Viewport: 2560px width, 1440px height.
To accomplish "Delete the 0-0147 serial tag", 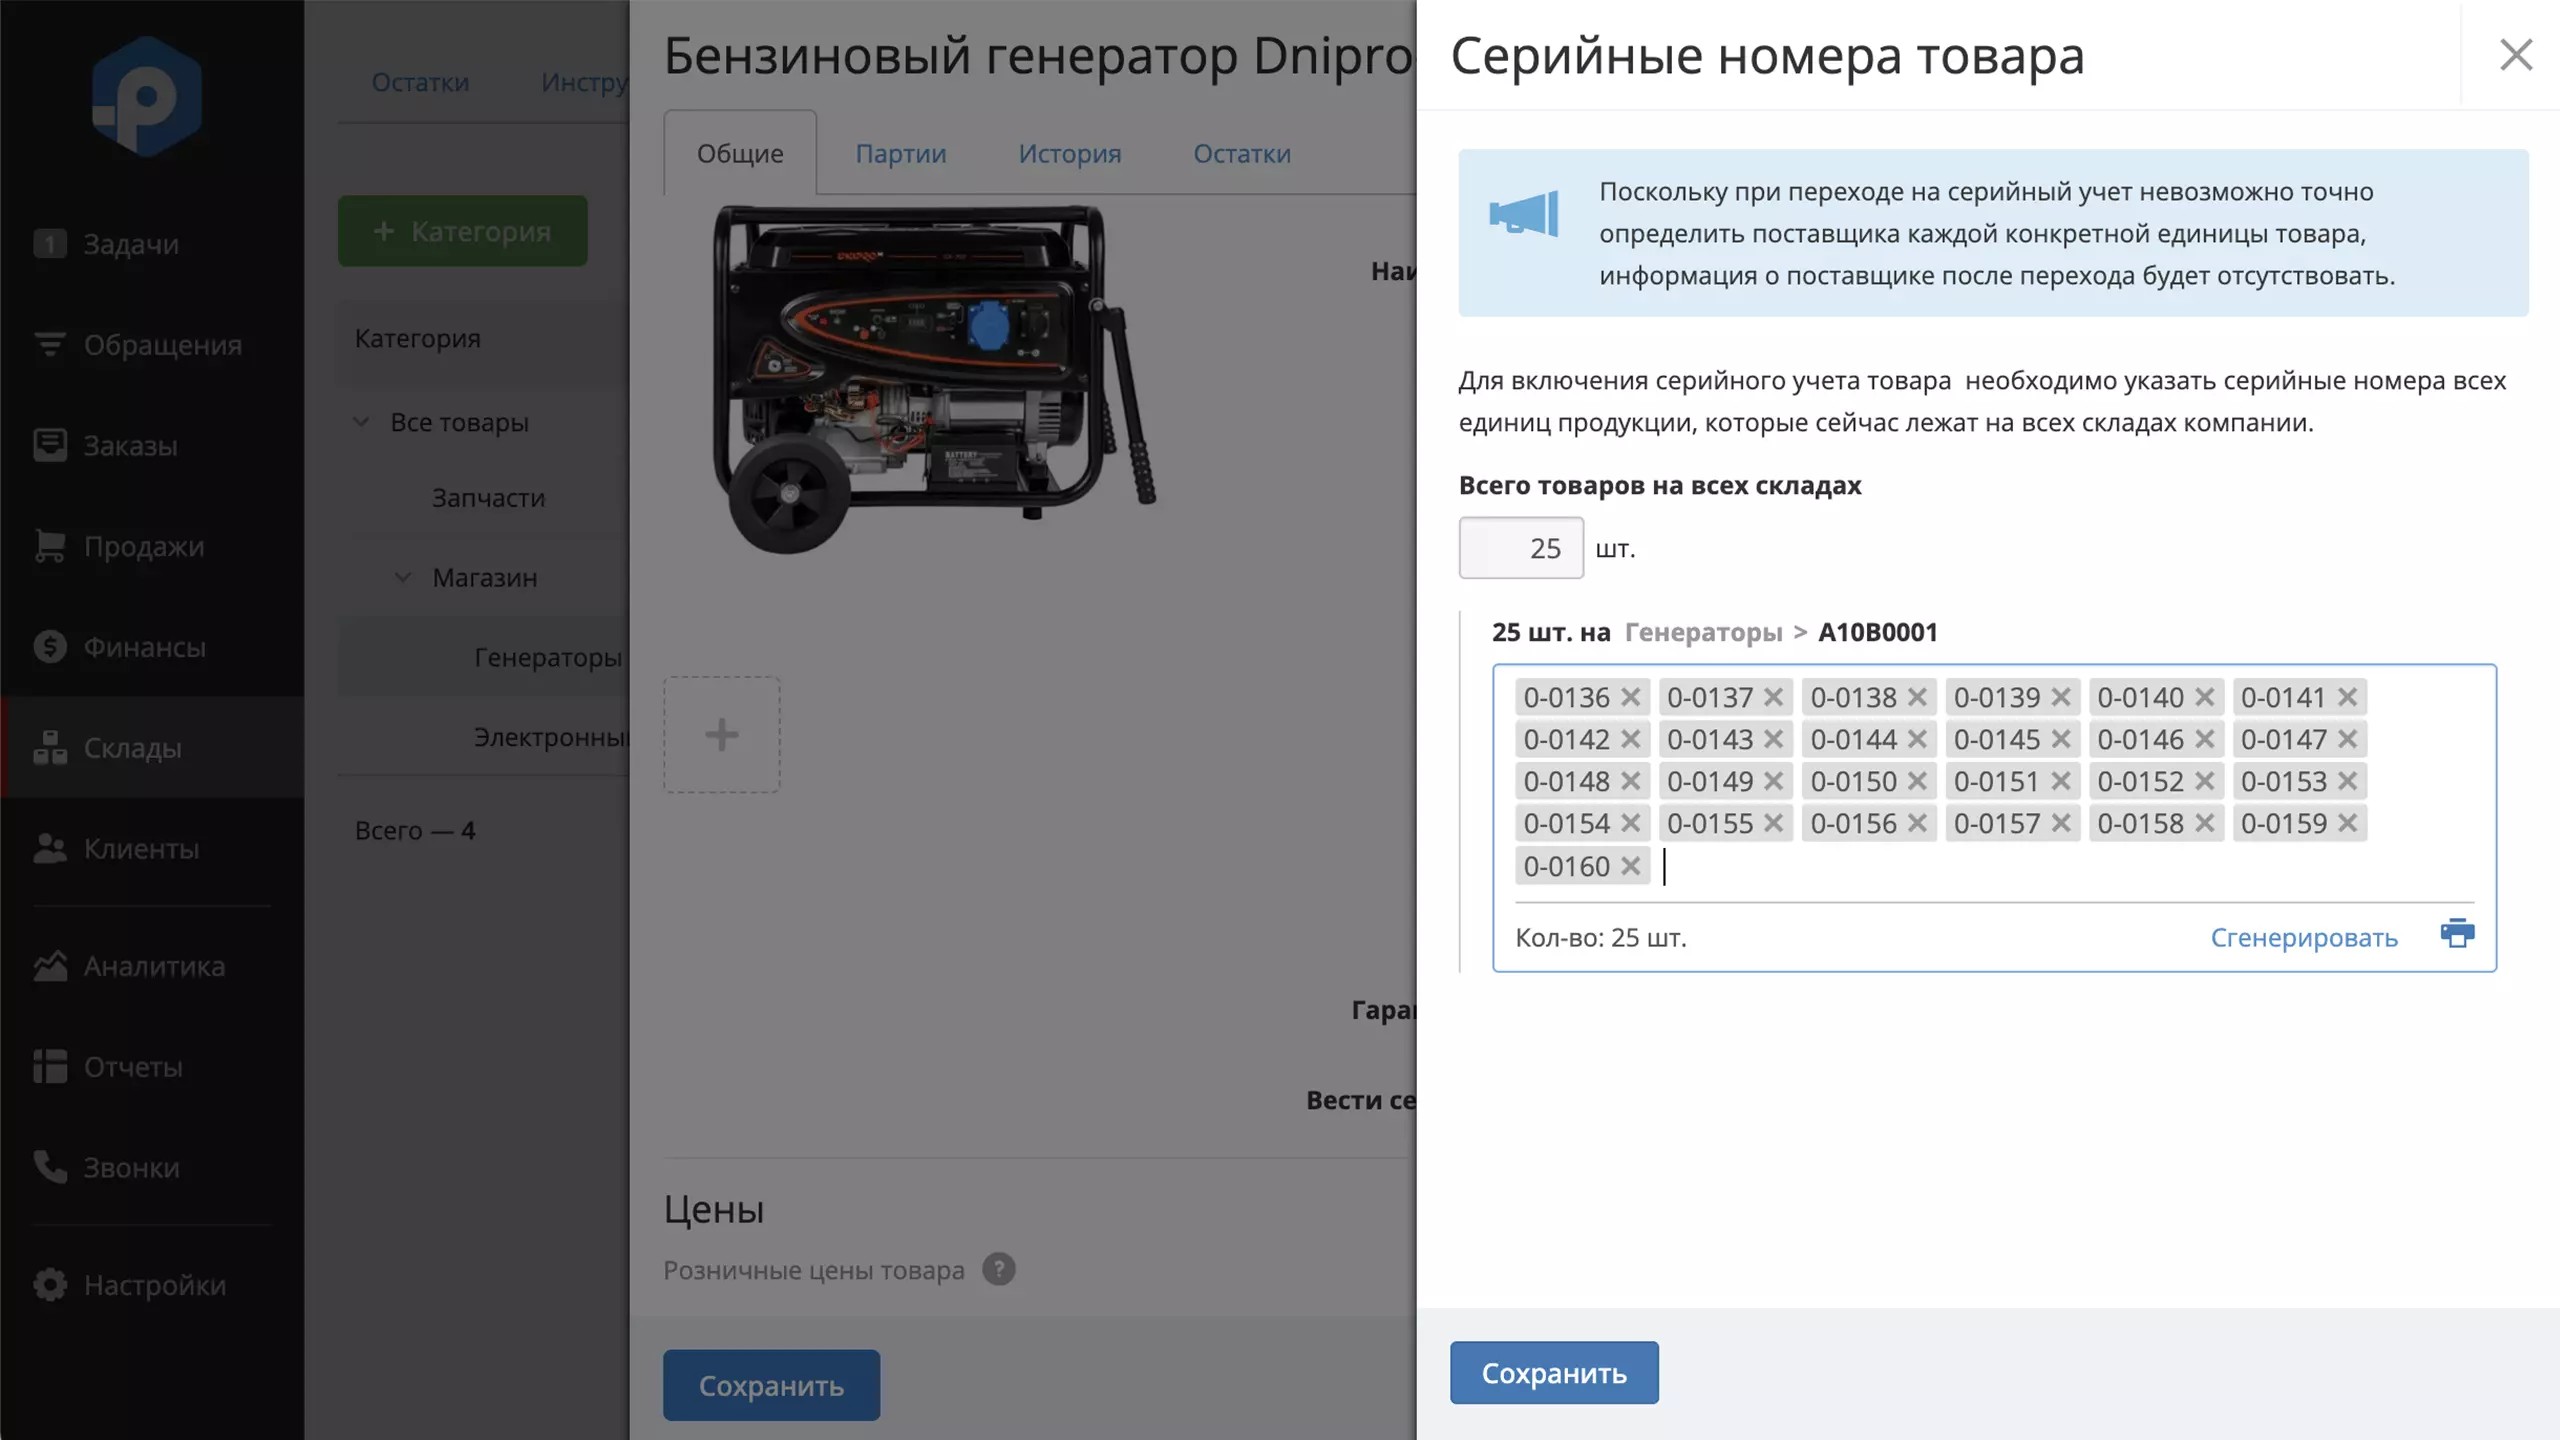I will 2347,739.
